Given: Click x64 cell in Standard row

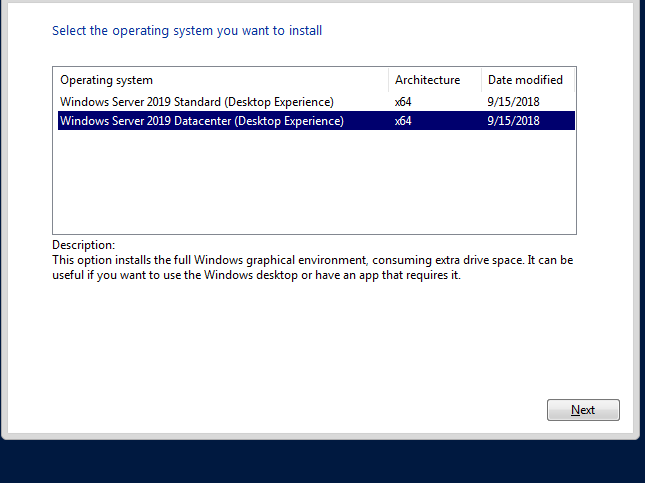Looking at the screenshot, I should [x=404, y=102].
